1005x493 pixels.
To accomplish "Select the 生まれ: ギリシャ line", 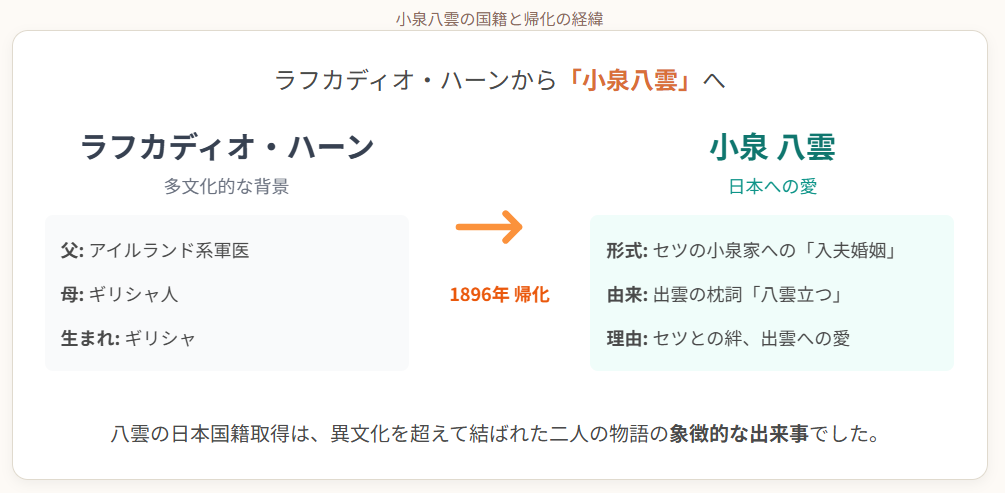I will tap(128, 338).
